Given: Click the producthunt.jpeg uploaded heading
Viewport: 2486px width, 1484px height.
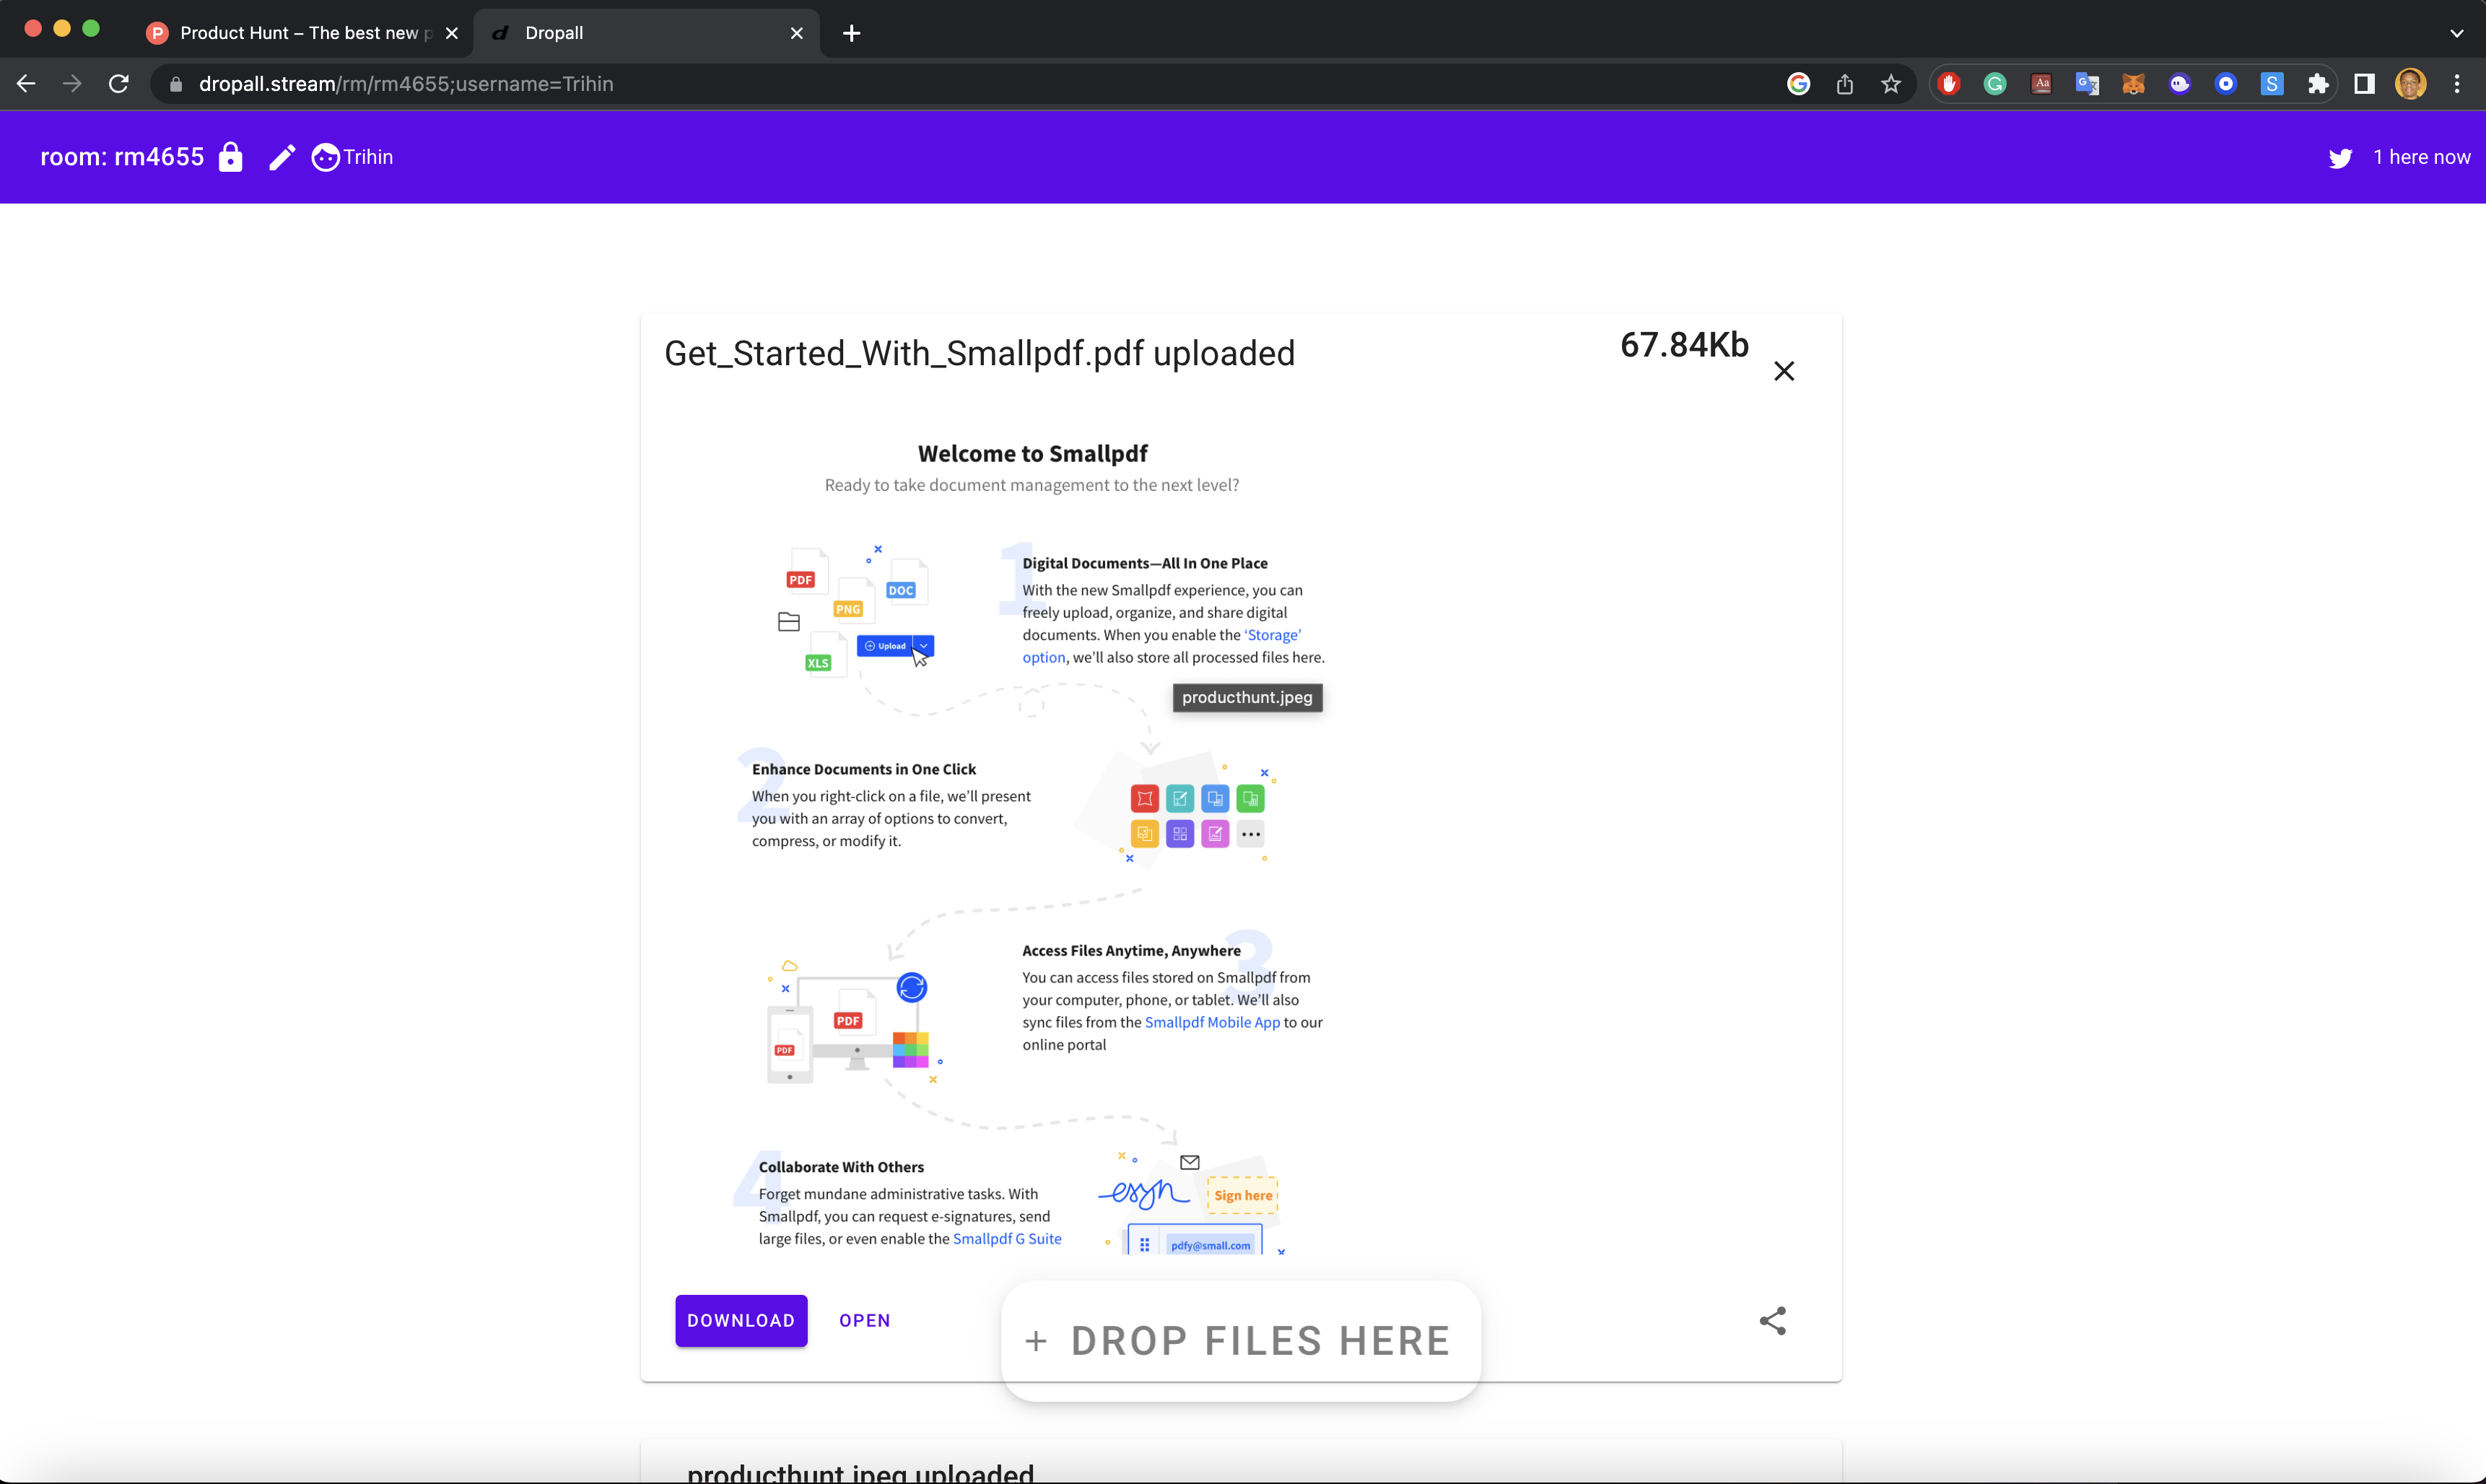Looking at the screenshot, I should (x=860, y=1474).
